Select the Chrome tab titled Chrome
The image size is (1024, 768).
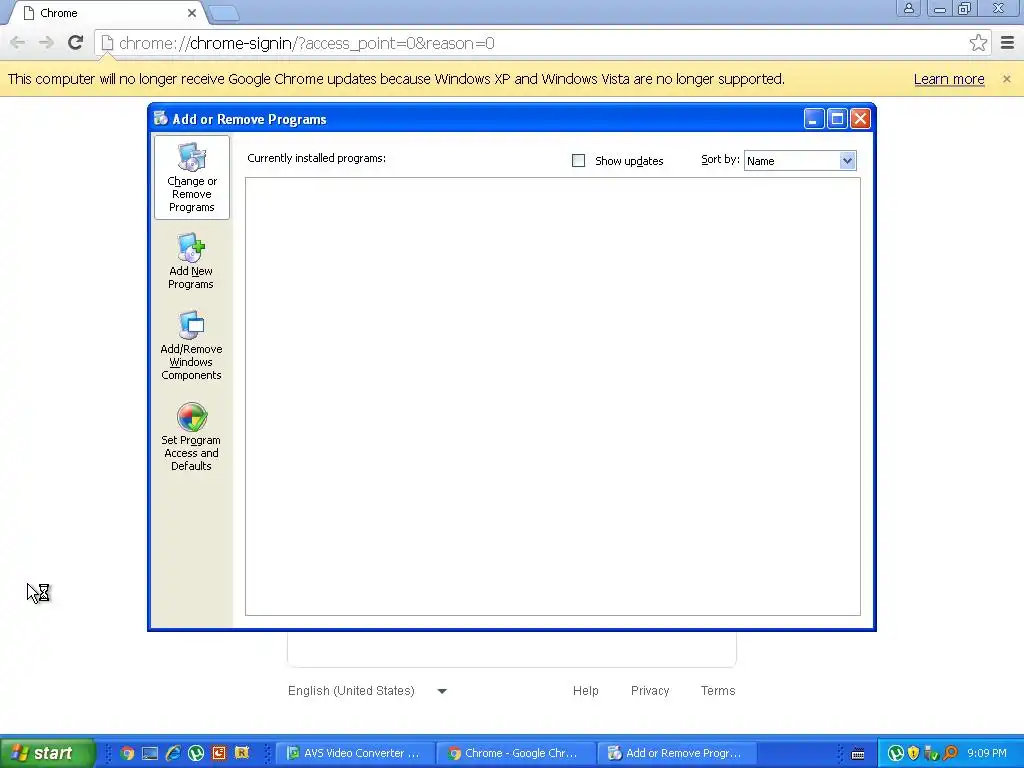click(x=108, y=13)
